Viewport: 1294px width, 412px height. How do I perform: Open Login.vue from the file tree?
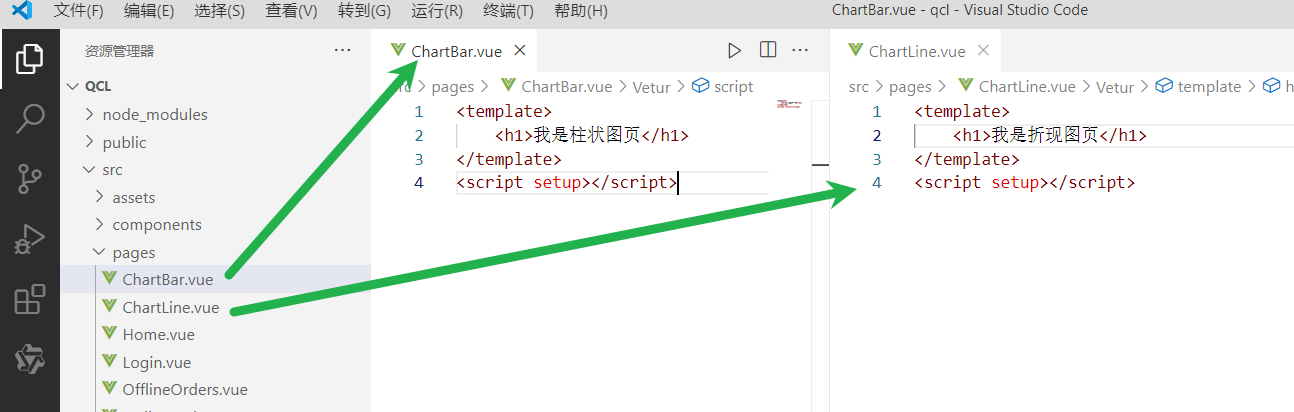click(x=215, y=362)
